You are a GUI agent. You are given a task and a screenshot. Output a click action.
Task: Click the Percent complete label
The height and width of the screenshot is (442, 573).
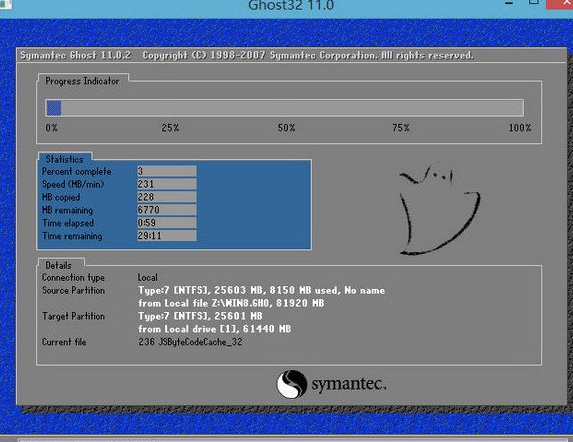point(77,171)
